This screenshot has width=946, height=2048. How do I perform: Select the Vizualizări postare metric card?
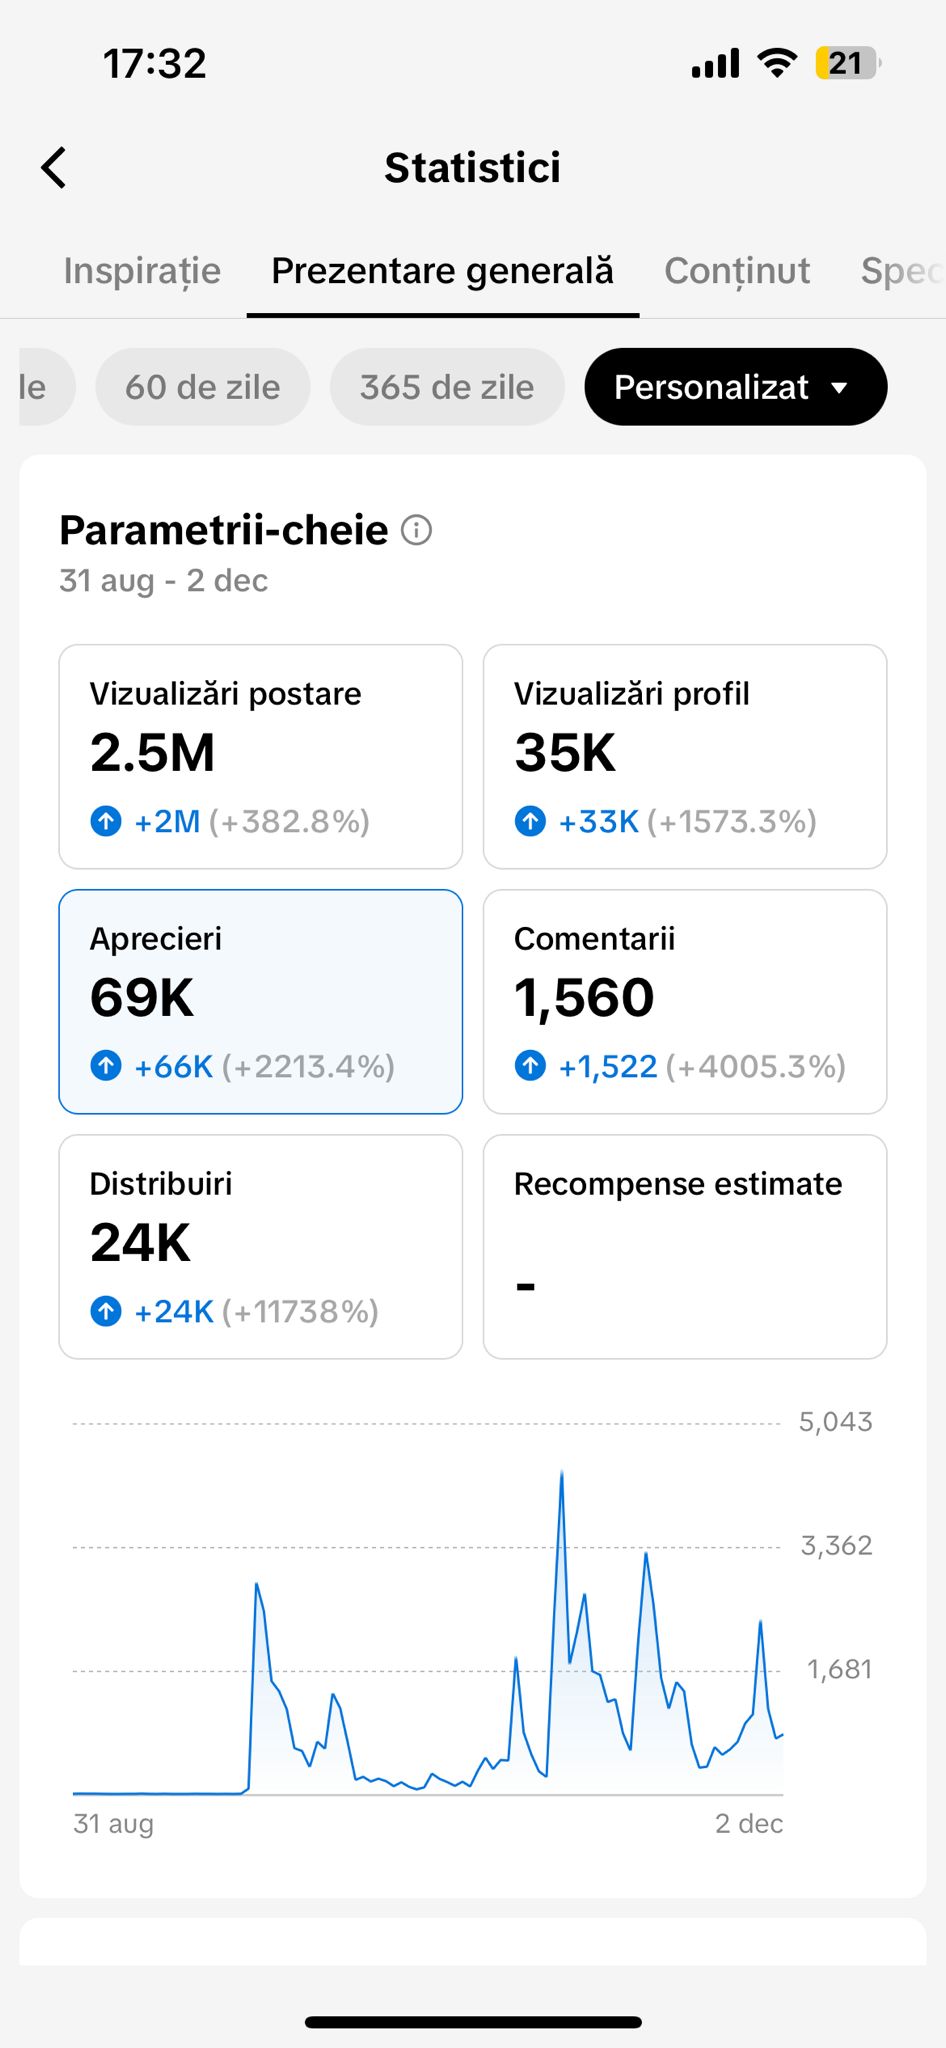tap(260, 756)
